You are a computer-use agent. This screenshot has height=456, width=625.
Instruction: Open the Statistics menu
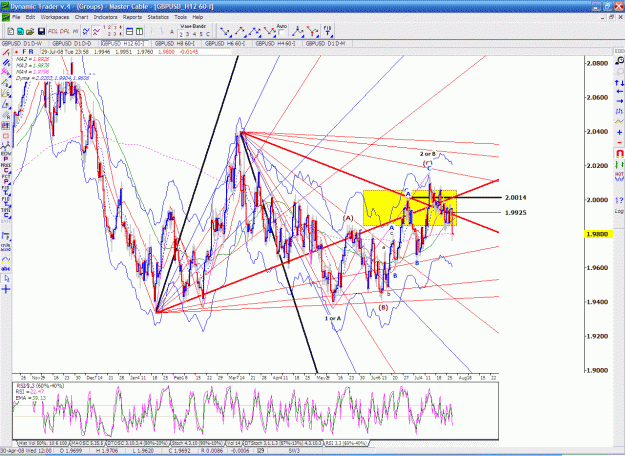(x=158, y=17)
